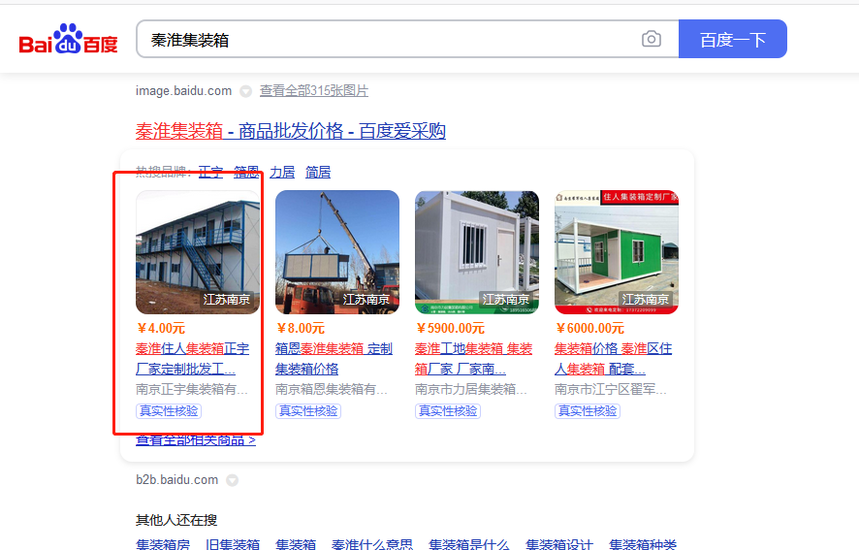Viewport: 859px width, 550px height.
Task: Expand arrow next to b2b.baidu.com
Action: coord(232,480)
